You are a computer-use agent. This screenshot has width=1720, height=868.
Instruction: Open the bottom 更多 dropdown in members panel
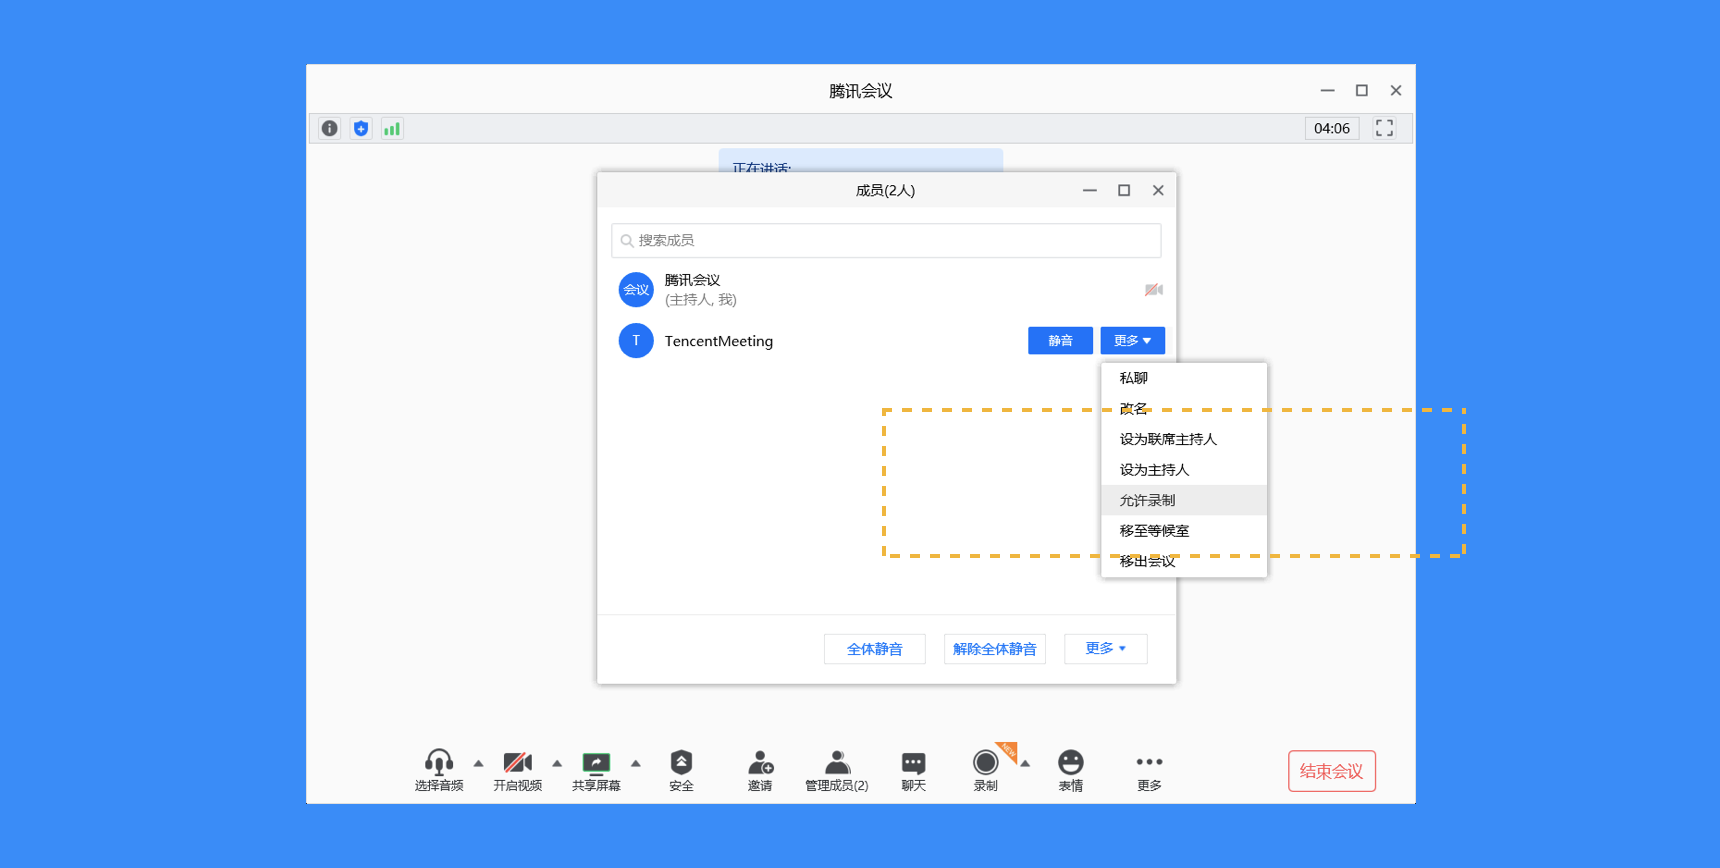pos(1106,649)
